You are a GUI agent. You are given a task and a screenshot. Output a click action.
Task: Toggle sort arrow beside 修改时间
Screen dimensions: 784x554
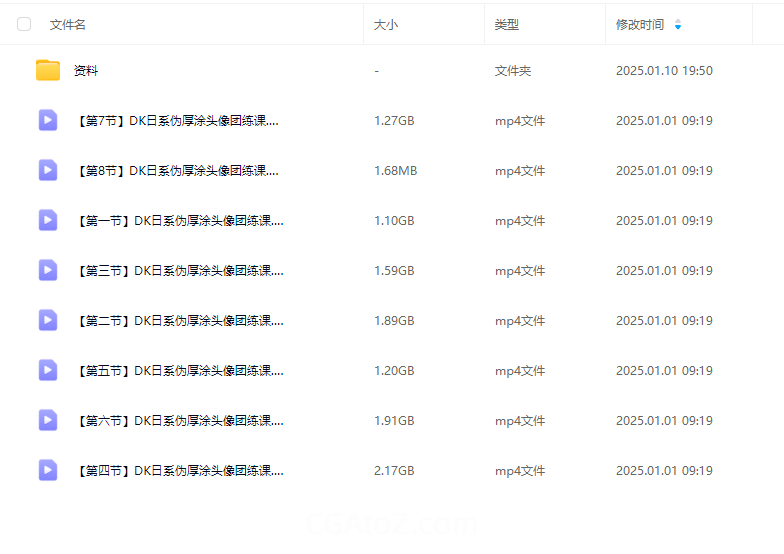(678, 25)
